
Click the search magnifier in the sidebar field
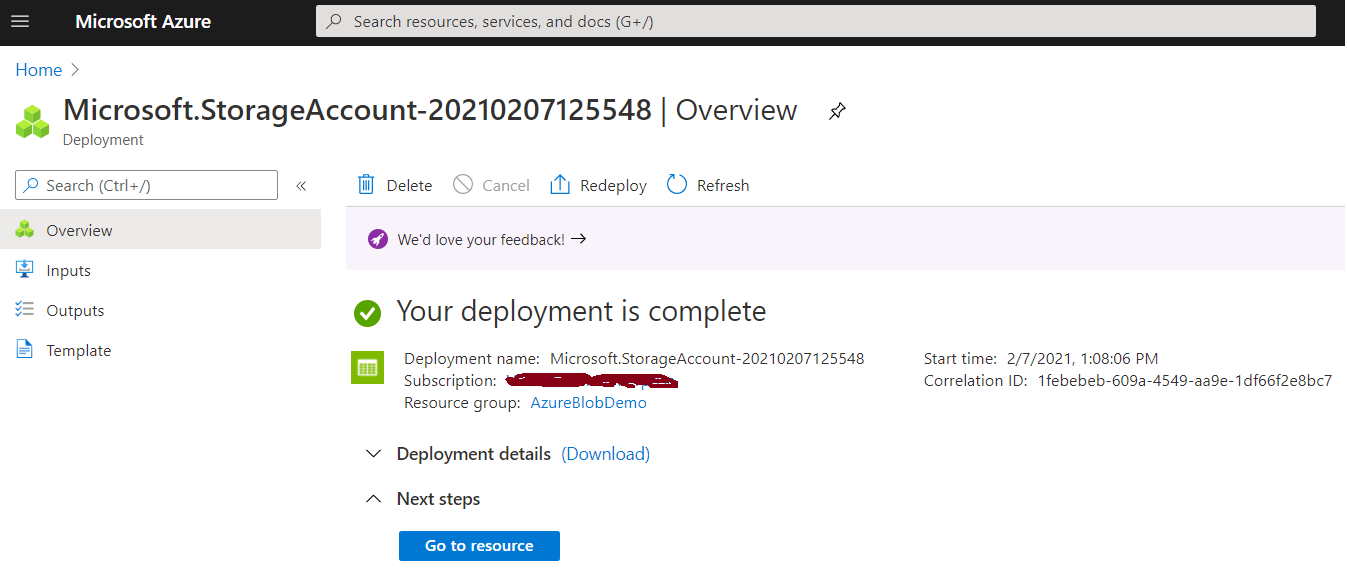click(x=32, y=185)
